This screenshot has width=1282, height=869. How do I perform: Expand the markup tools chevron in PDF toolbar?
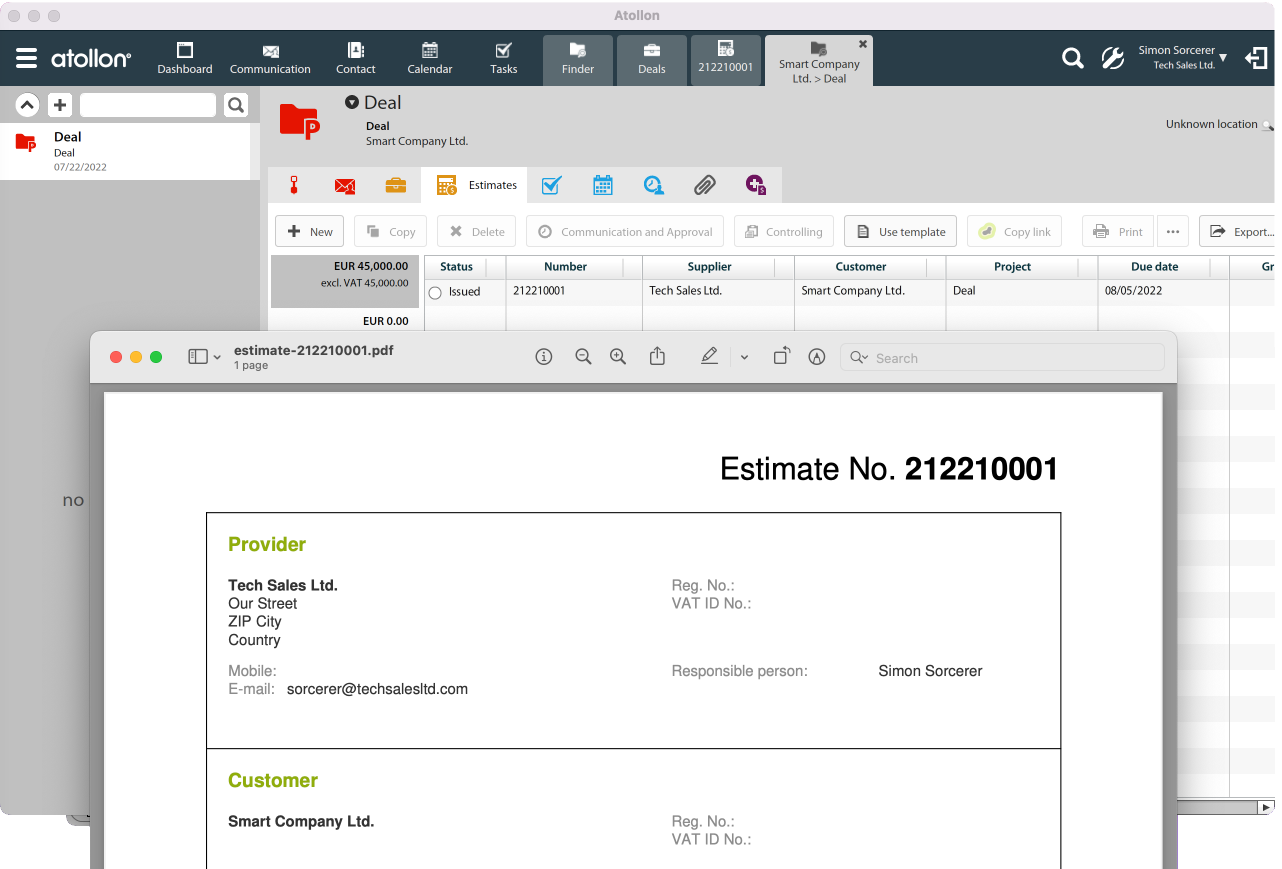(x=744, y=356)
